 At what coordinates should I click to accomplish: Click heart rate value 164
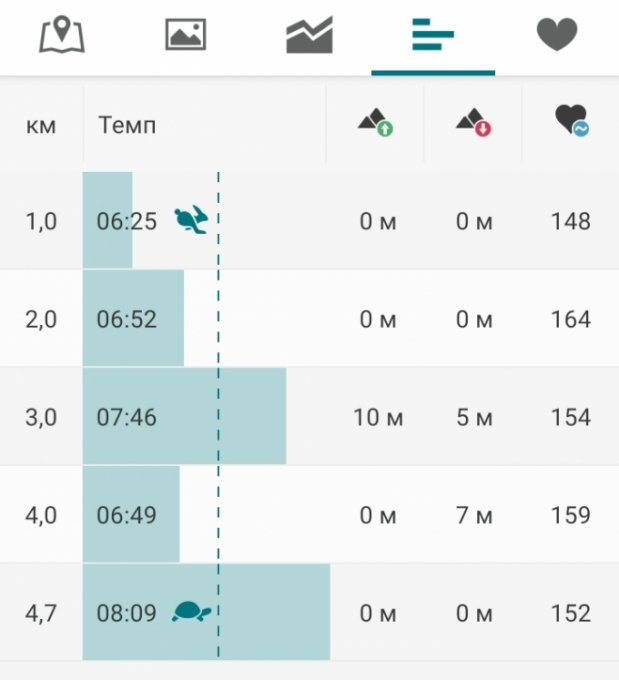(570, 319)
